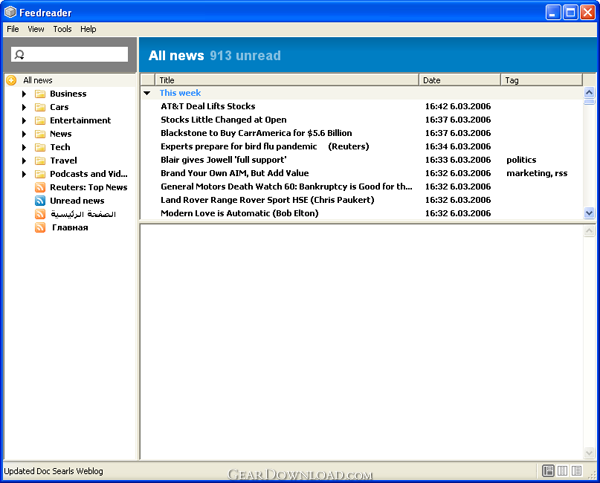This screenshot has width=600, height=483.
Task: Click the 16:33 6.03.2006 date cell
Action: (x=458, y=160)
